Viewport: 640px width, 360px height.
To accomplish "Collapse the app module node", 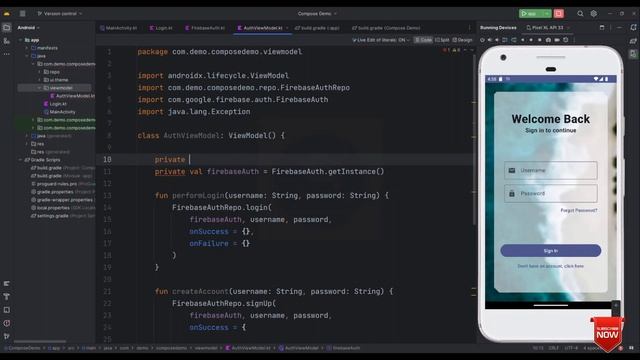I will pos(20,40).
